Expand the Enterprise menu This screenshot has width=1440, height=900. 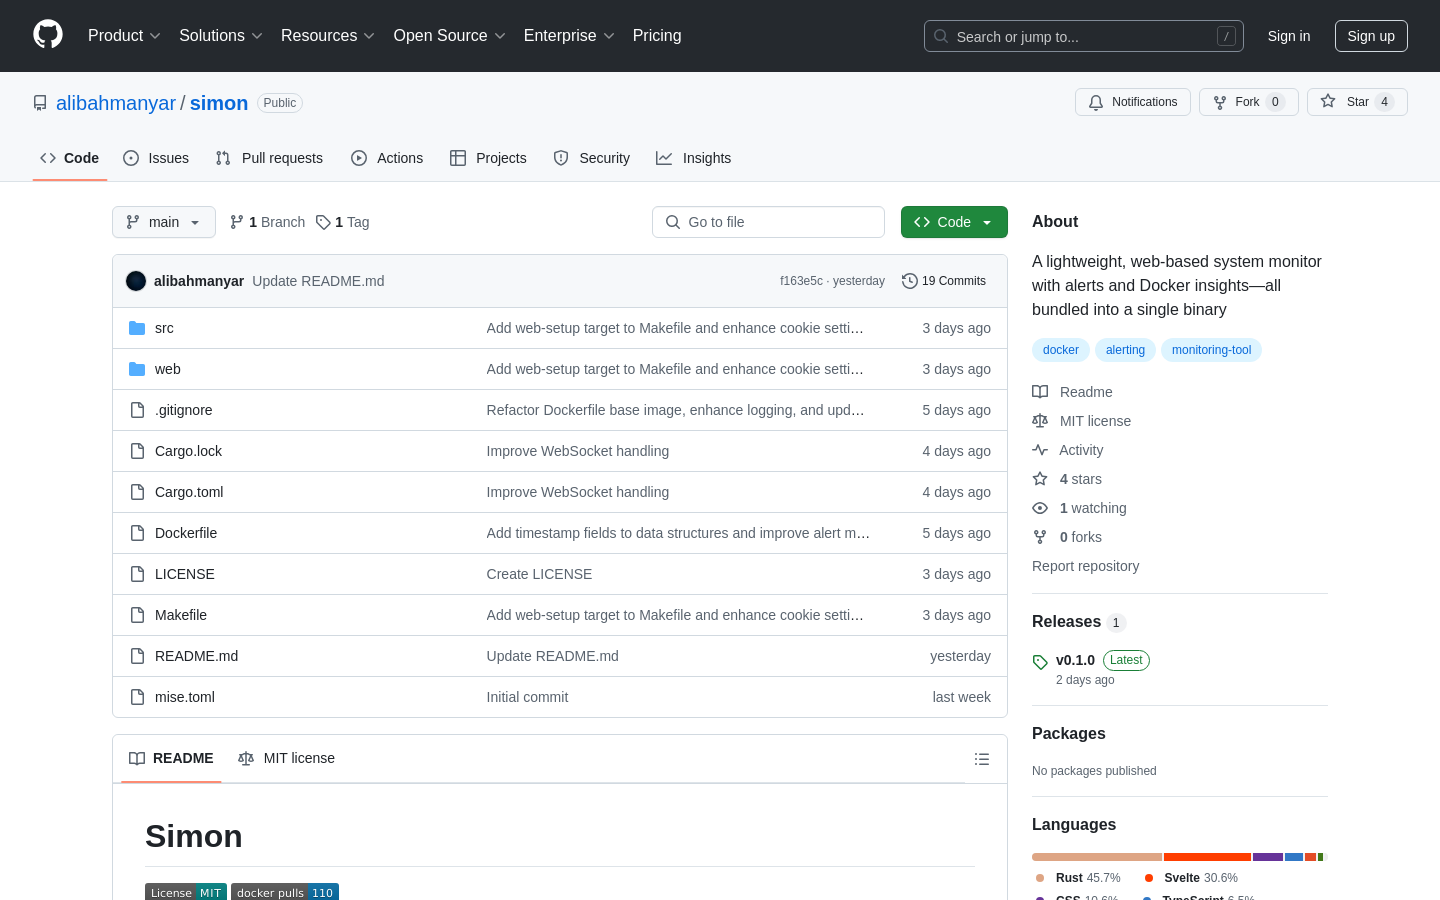click(x=569, y=35)
